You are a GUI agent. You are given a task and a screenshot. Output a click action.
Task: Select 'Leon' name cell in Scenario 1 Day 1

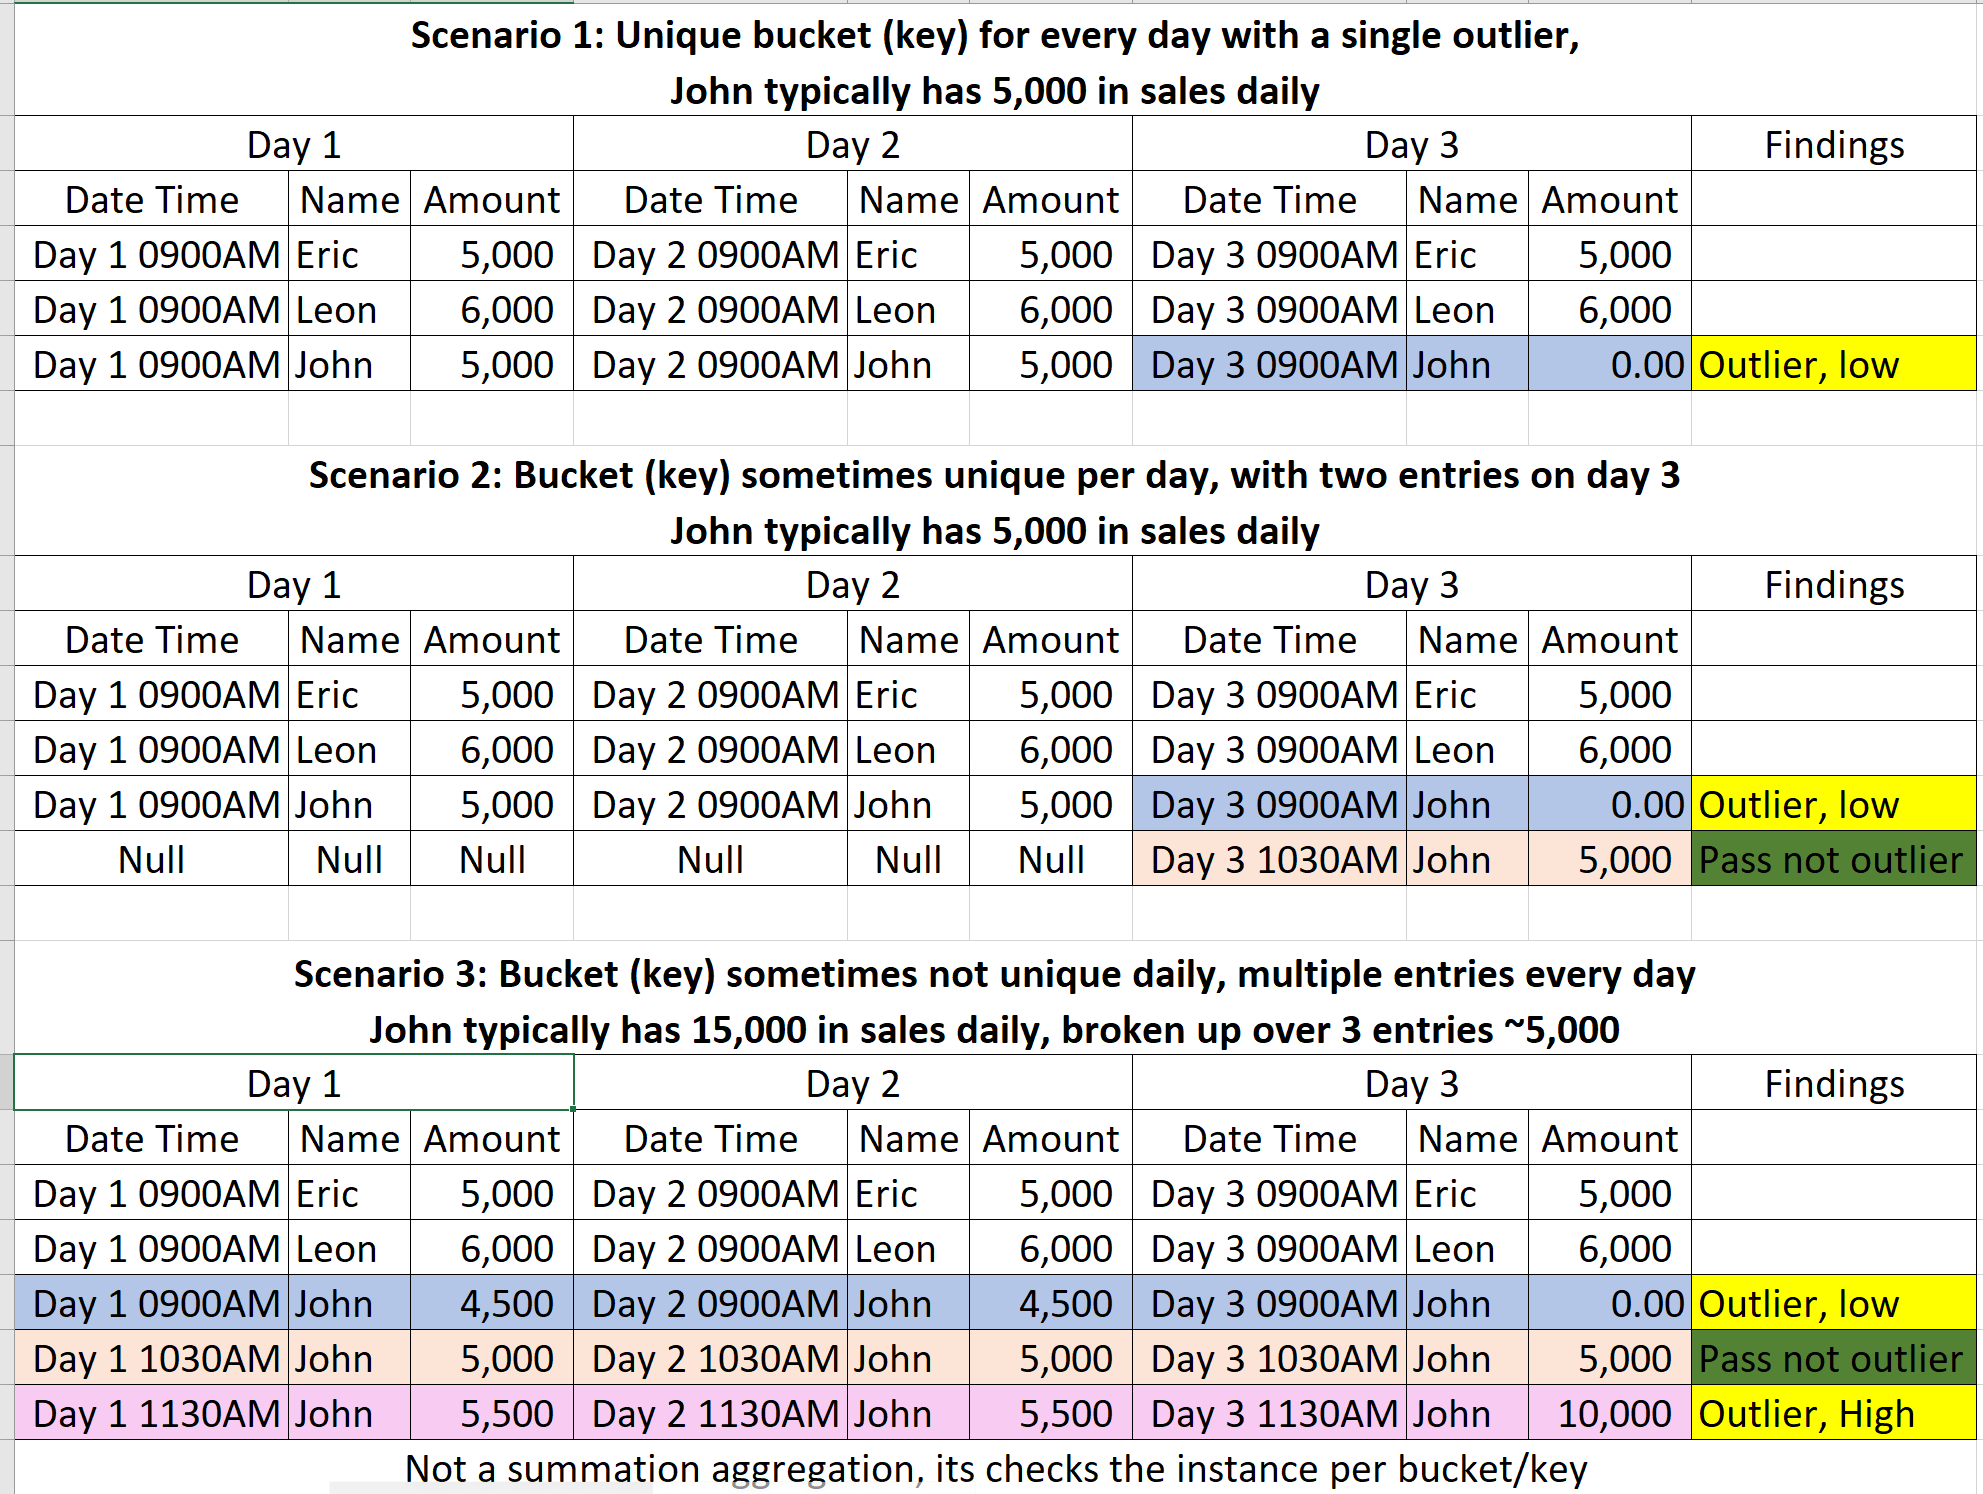(350, 309)
